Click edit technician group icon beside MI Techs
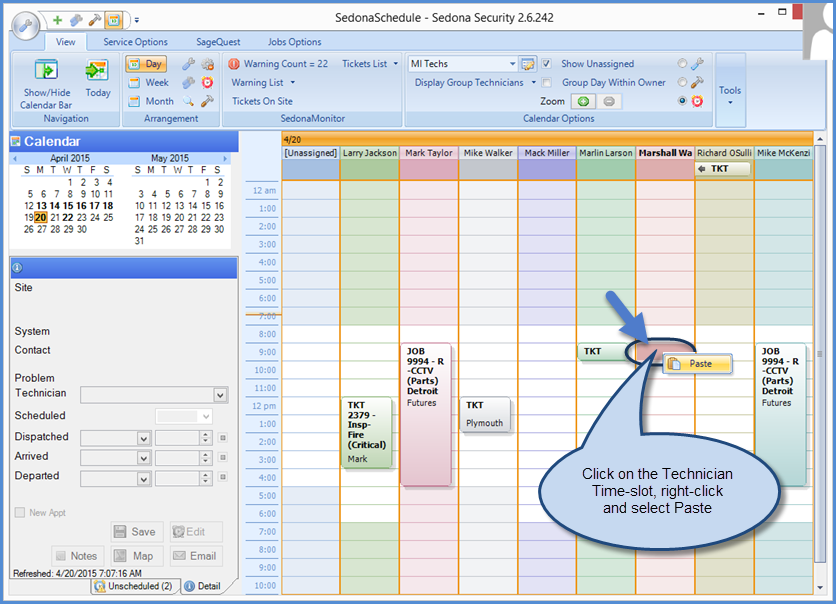This screenshot has width=836, height=604. click(528, 64)
